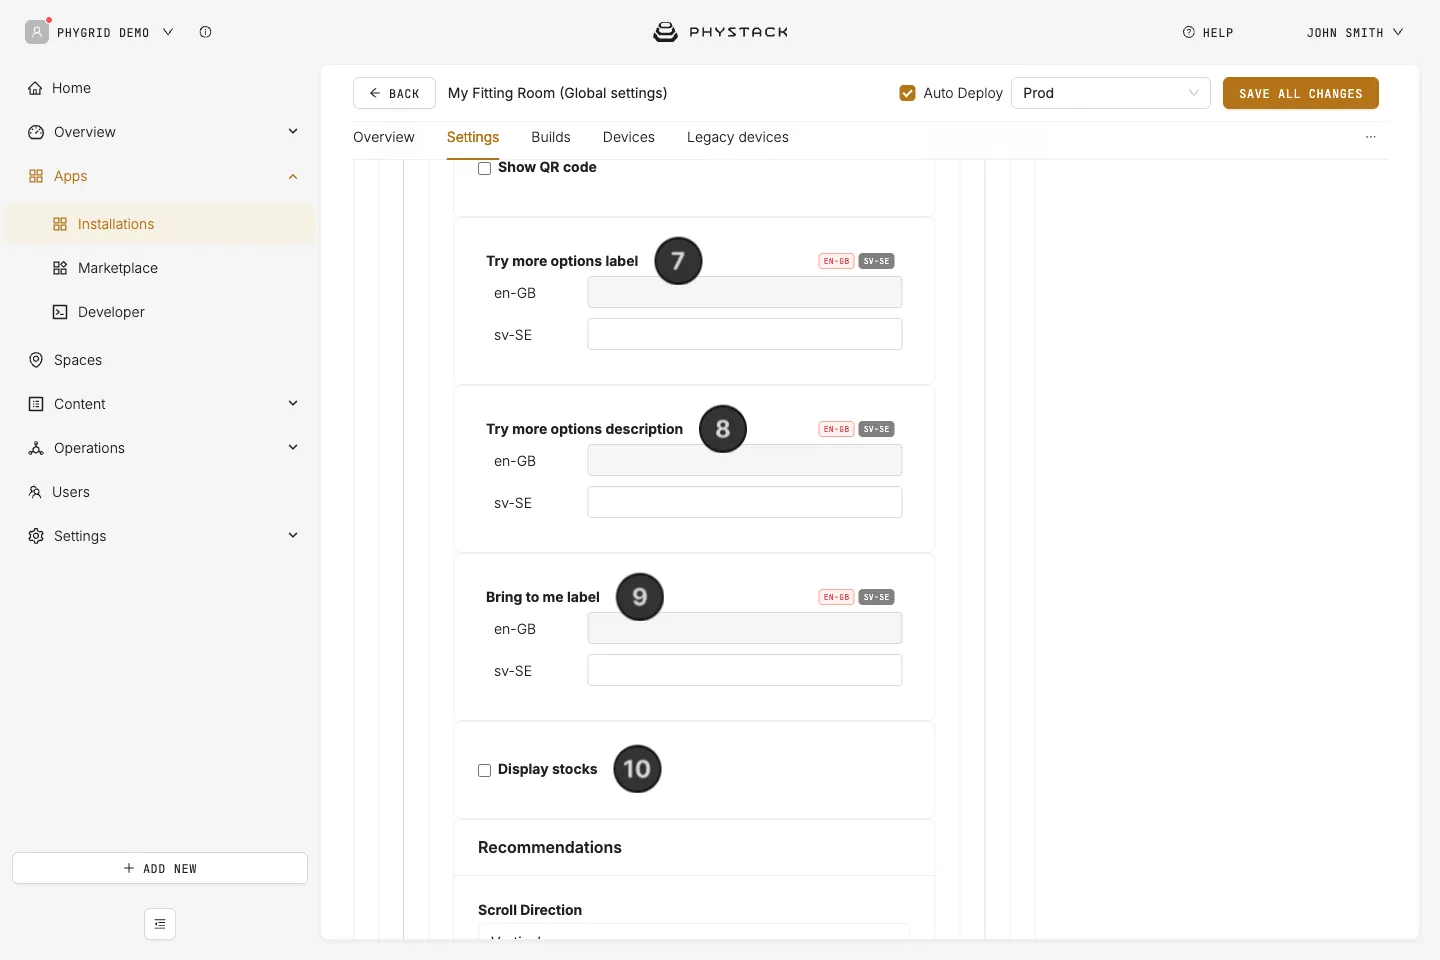This screenshot has width=1440, height=960.
Task: Switch to the Builds tab
Action: [551, 137]
